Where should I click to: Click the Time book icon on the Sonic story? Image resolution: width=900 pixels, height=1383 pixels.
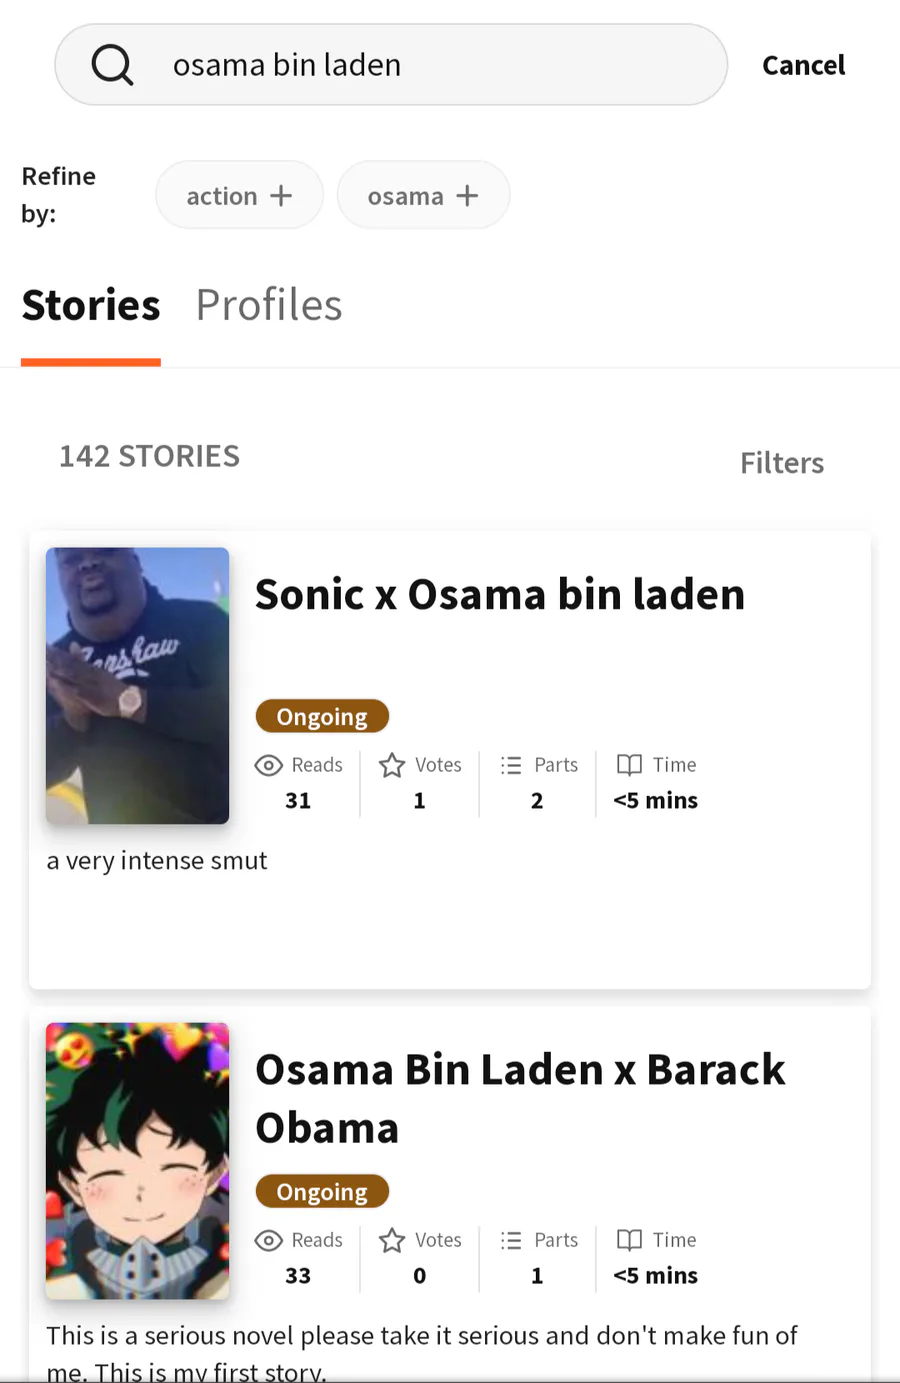[x=629, y=765]
